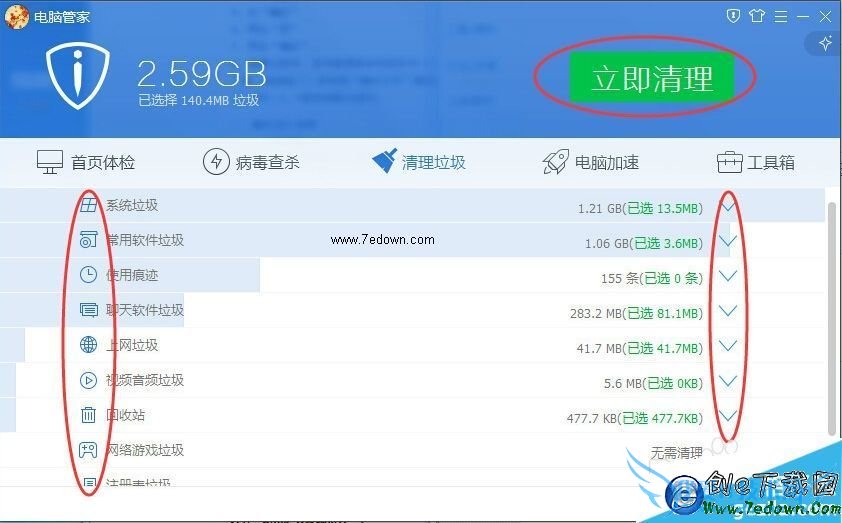Viewport: 842px width, 523px height.
Task: Close the 电脑管家 window
Action: (x=826, y=17)
